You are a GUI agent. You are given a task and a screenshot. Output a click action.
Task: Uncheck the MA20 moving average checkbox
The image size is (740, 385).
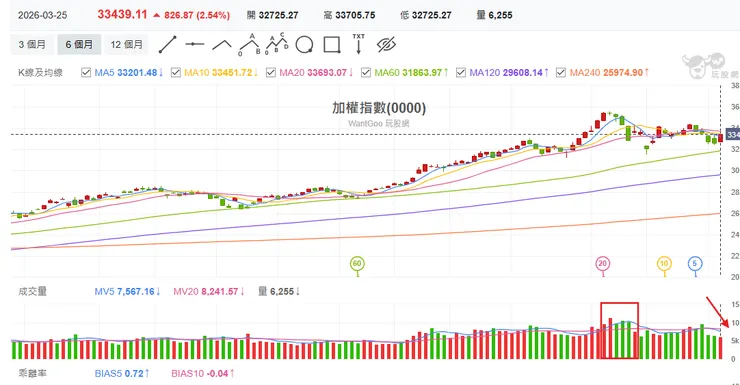tap(271, 73)
